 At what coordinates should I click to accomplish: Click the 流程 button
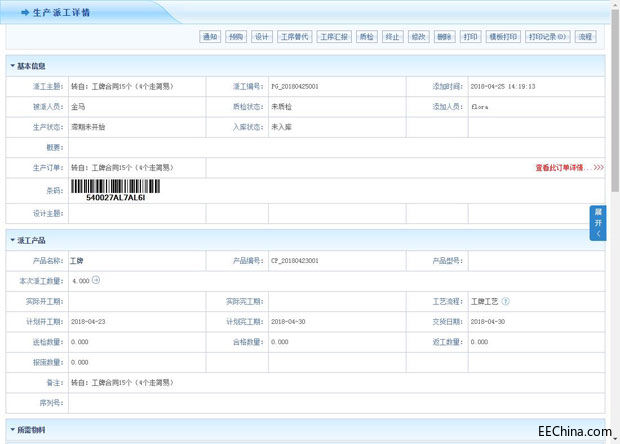coord(585,37)
